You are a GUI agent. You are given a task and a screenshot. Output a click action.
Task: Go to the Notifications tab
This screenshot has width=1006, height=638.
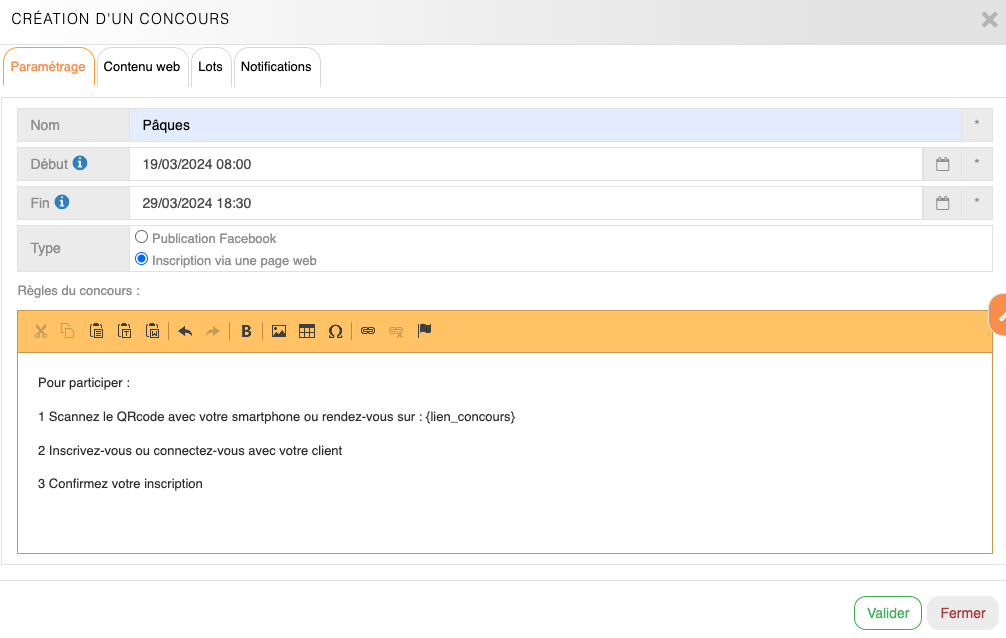pos(276,67)
